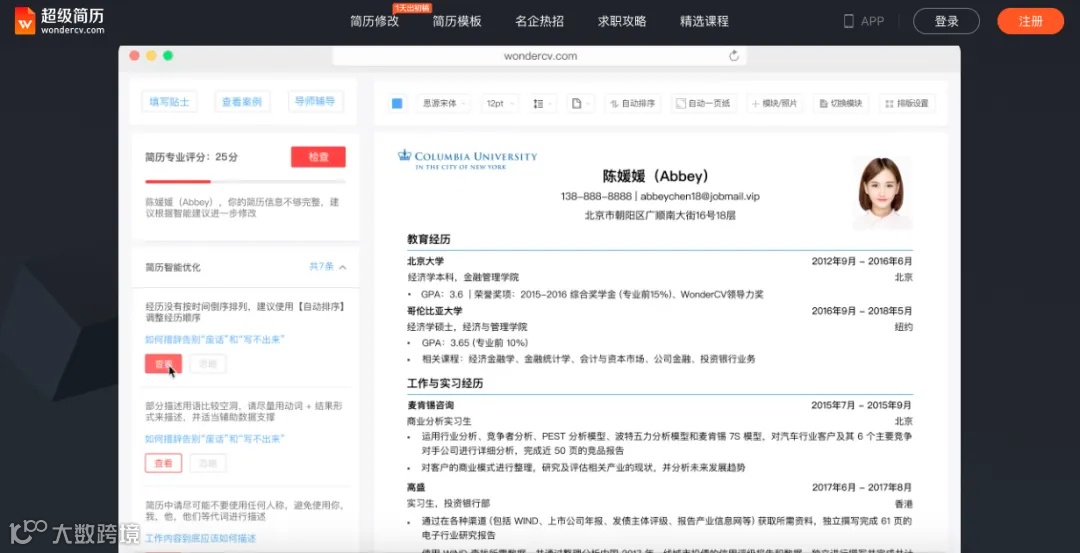Open the wording link under the time-order suggestion
Image resolution: width=1080 pixels, height=553 pixels.
click(x=215, y=340)
